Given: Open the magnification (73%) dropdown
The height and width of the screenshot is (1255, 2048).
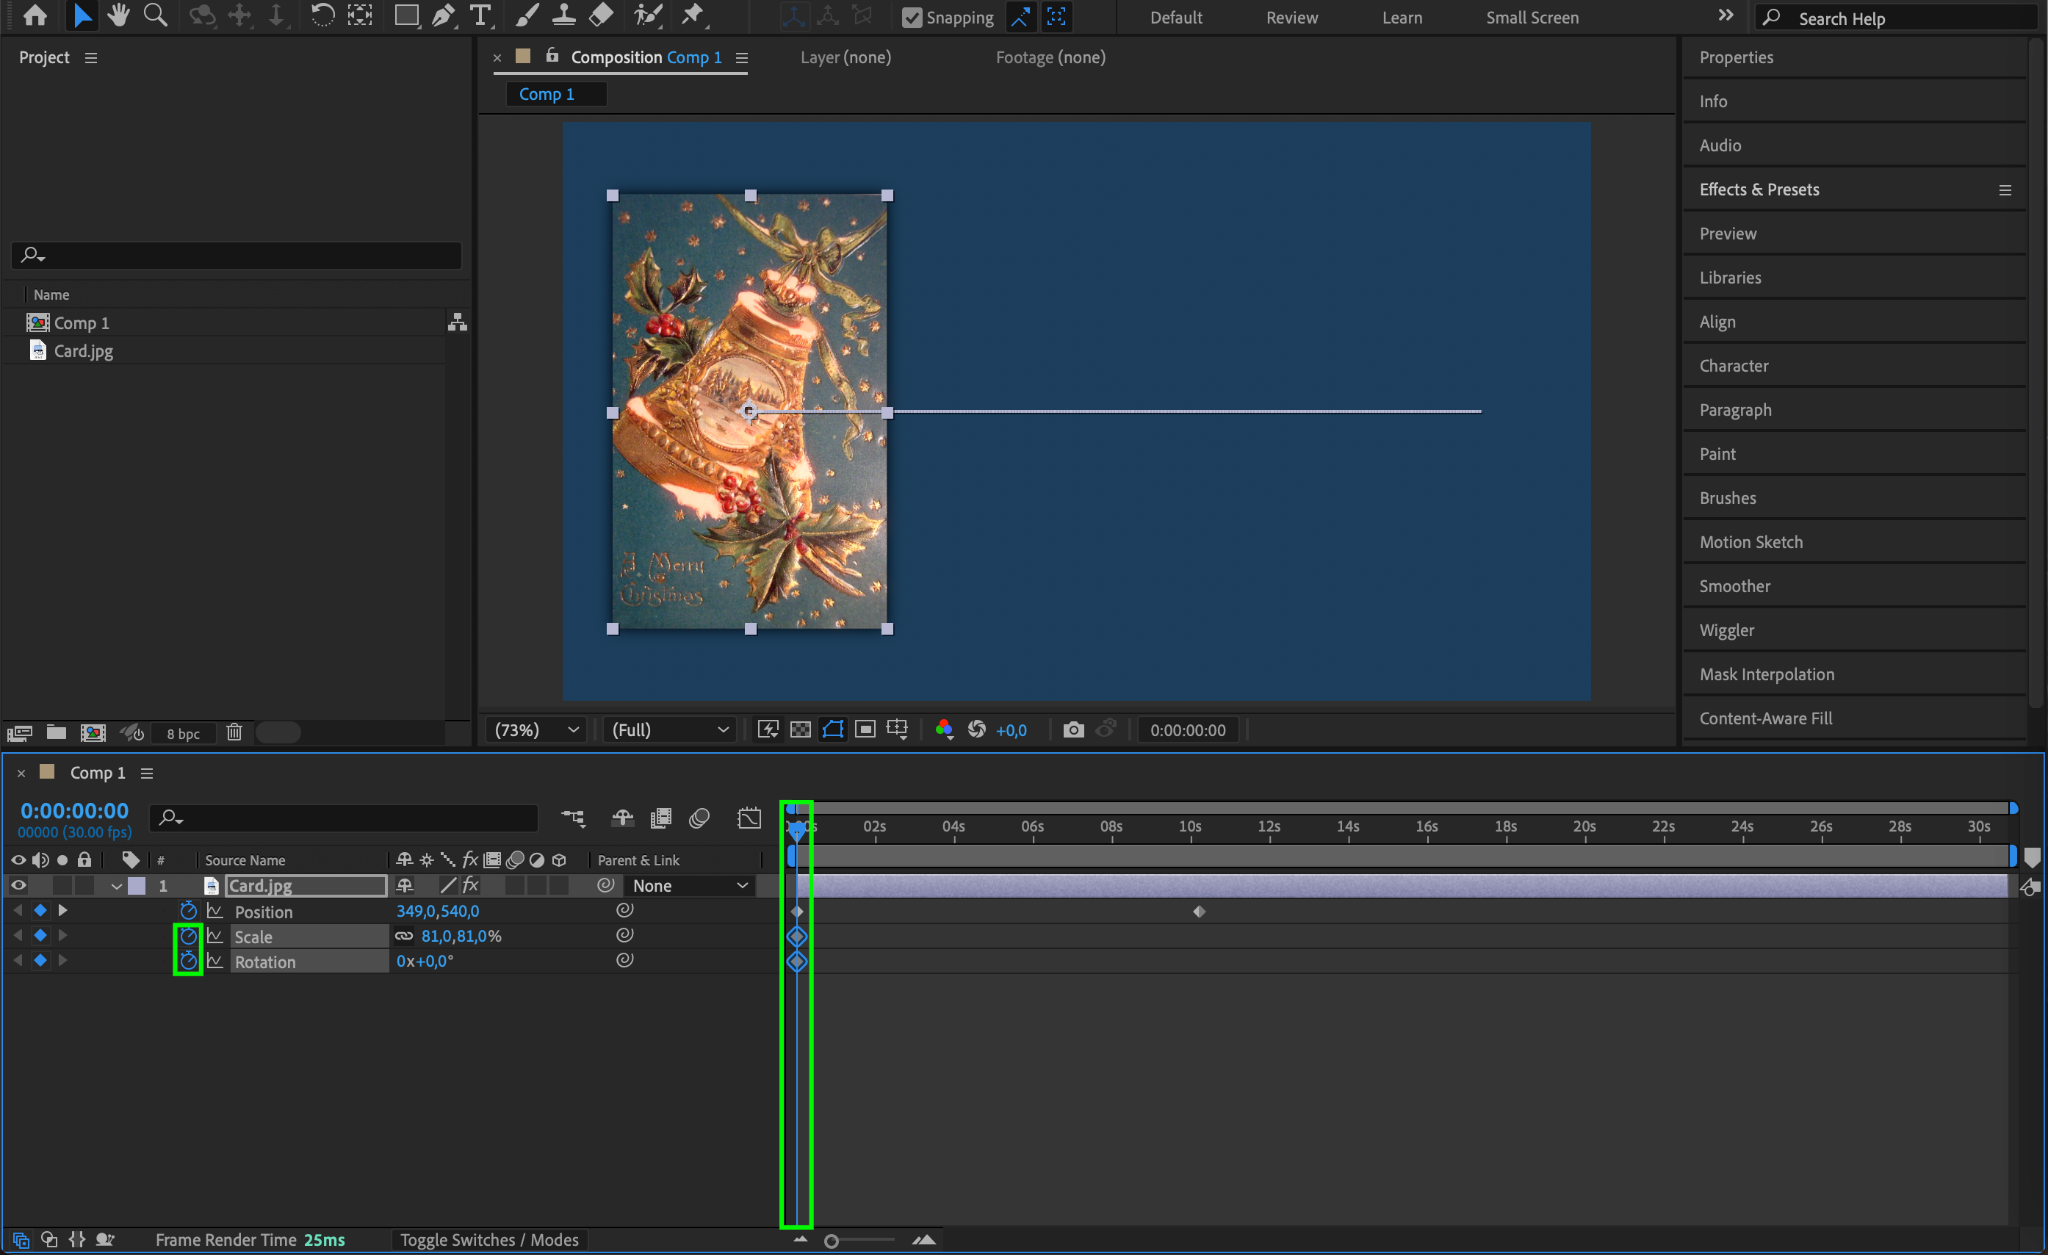Looking at the screenshot, I should tap(537, 730).
